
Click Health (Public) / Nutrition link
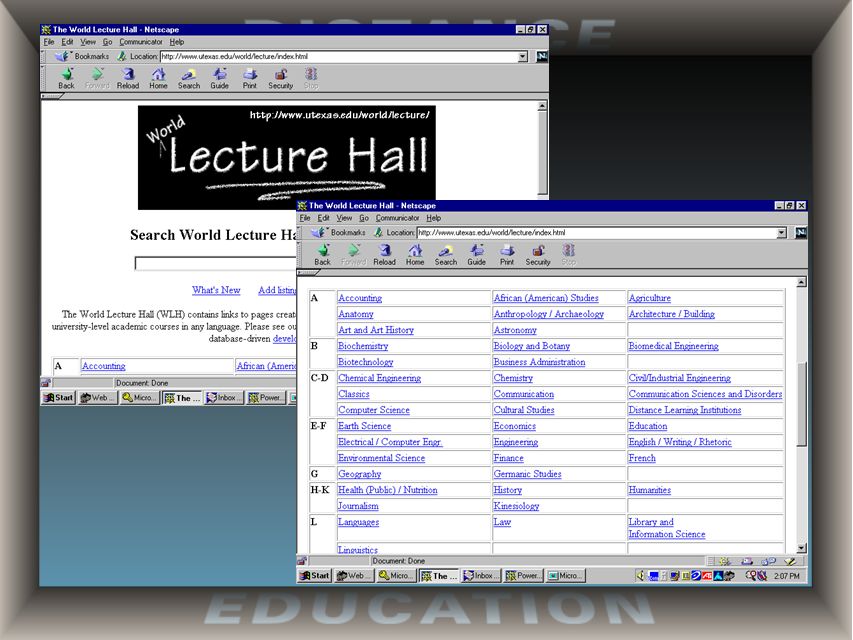pyautogui.click(x=387, y=490)
